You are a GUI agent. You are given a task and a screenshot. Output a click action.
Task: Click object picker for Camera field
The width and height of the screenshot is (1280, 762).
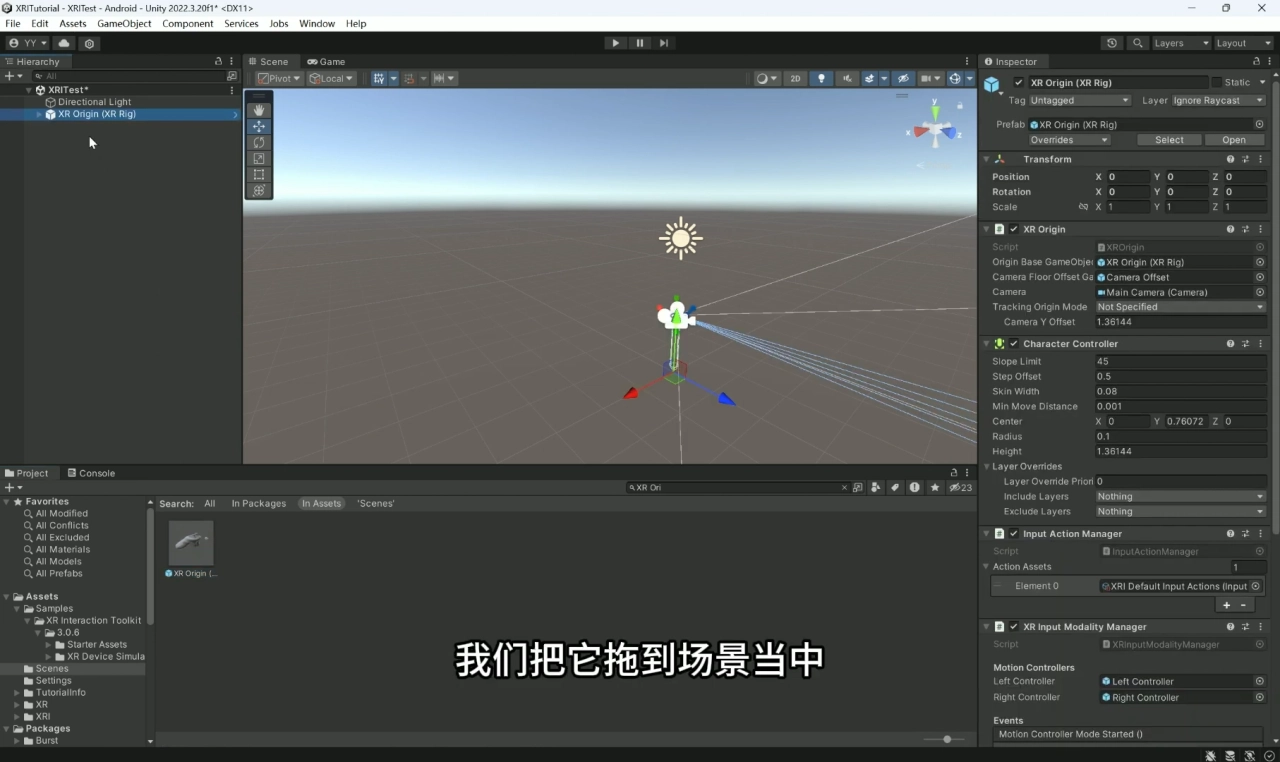click(x=1260, y=292)
